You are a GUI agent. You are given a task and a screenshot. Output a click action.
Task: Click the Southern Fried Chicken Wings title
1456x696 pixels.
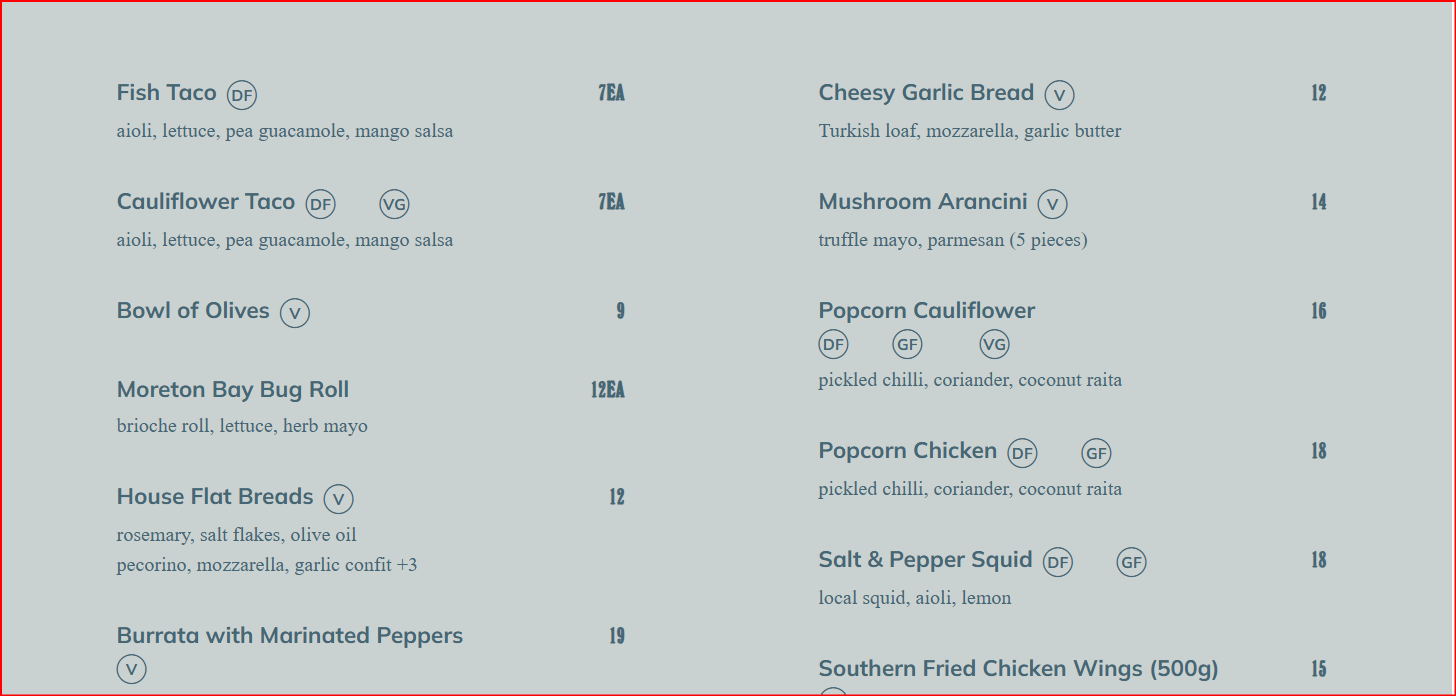(x=1018, y=668)
